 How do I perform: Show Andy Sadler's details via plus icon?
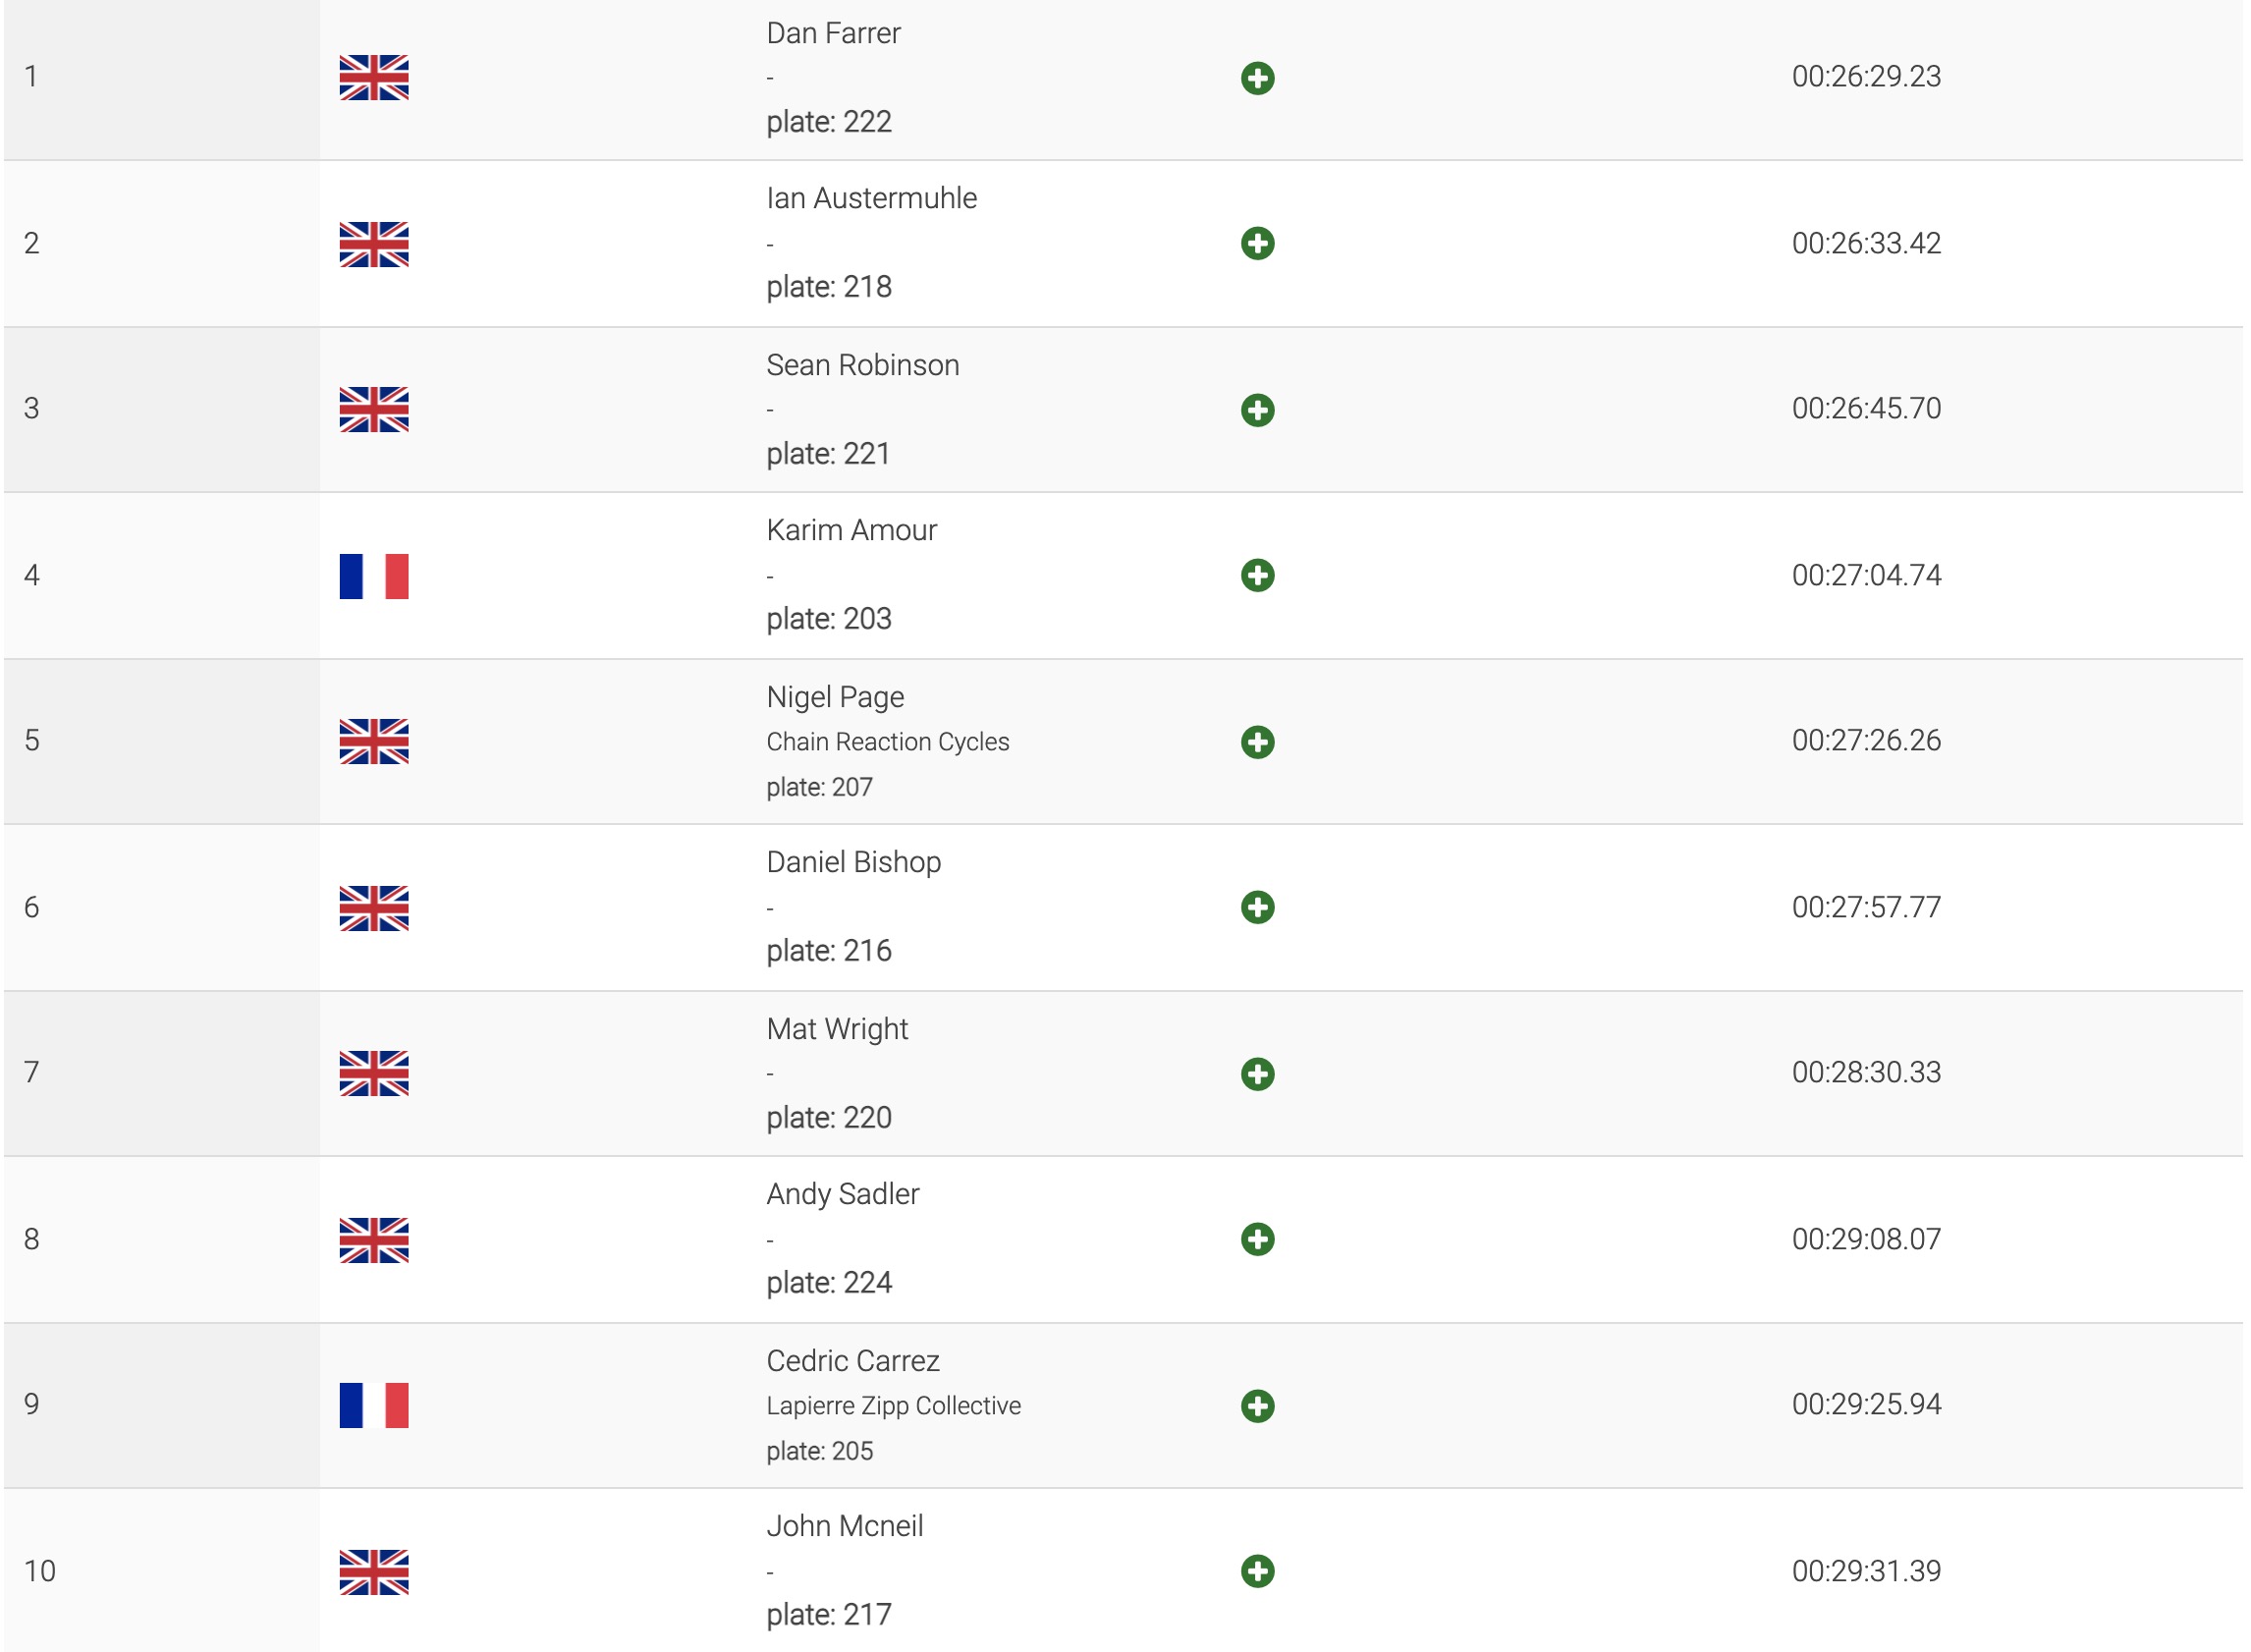click(1257, 1239)
